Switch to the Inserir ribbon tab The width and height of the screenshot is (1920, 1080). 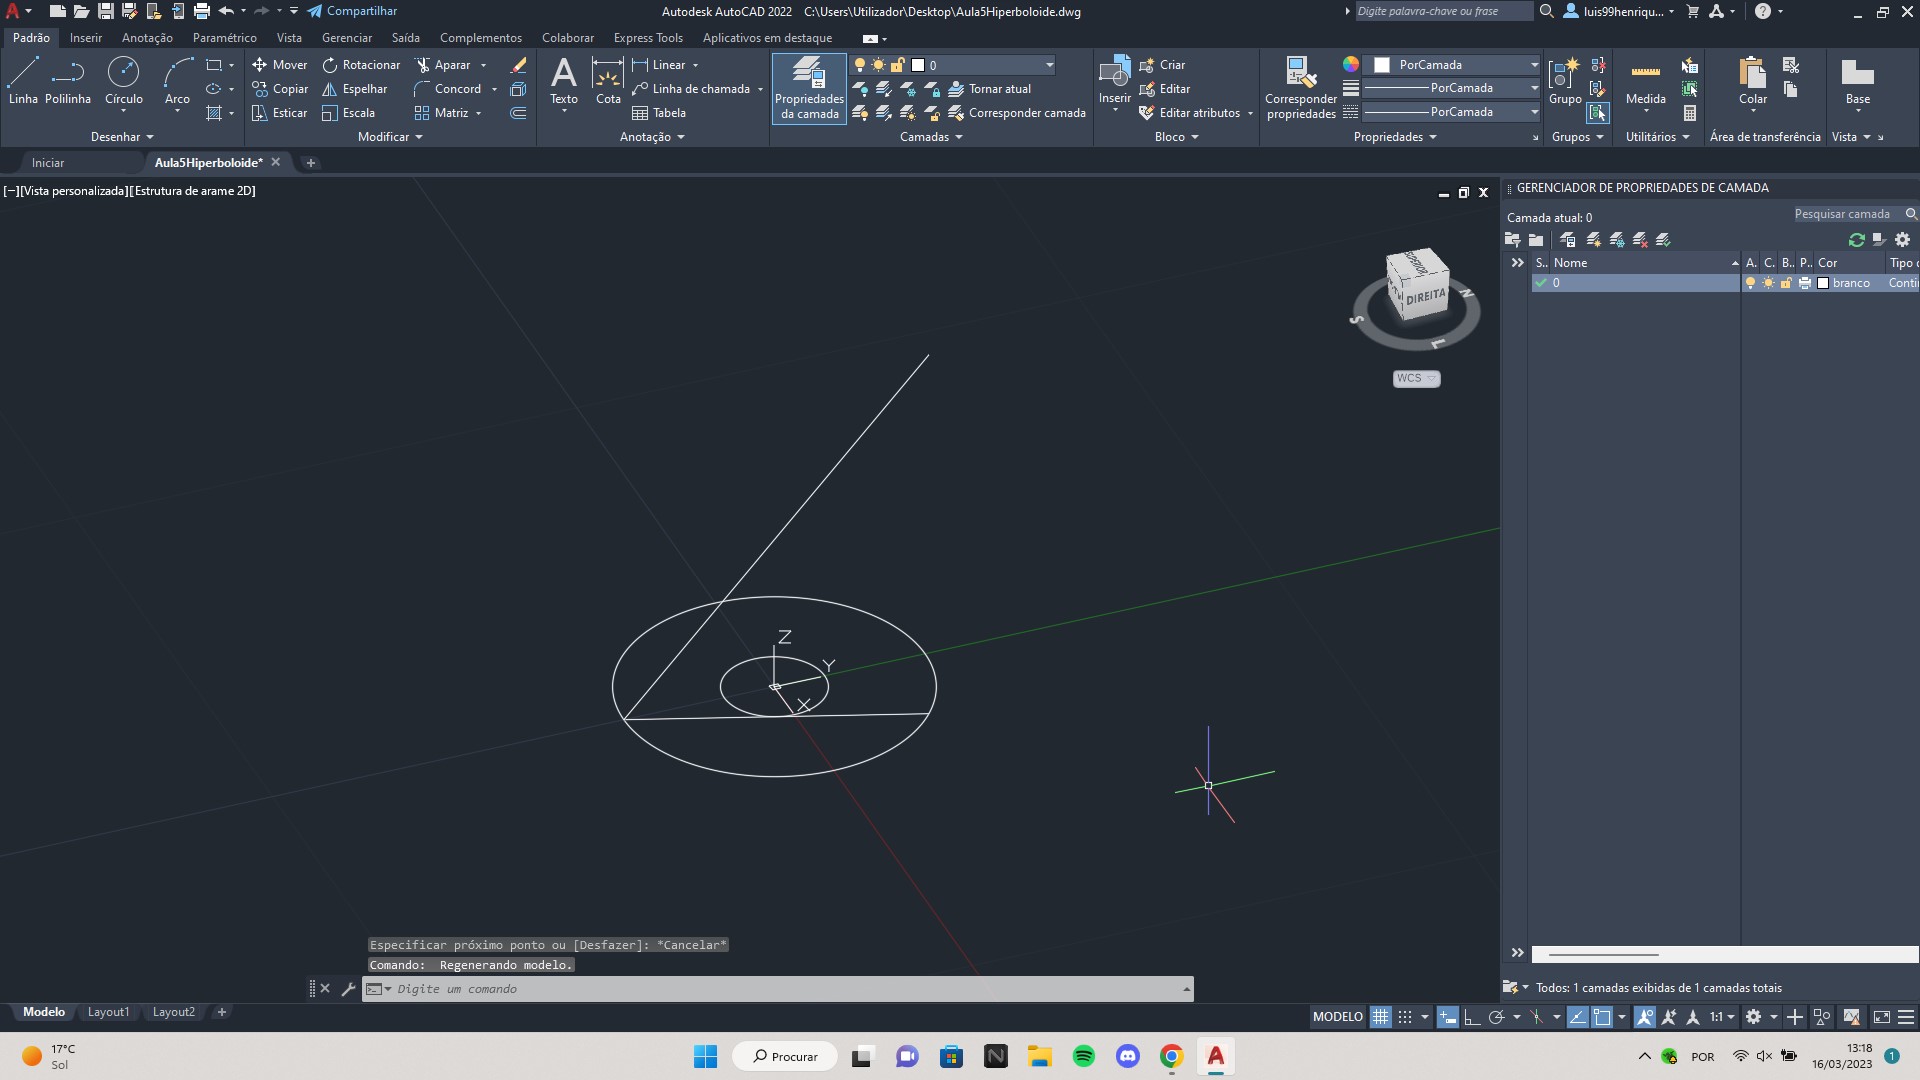83,37
